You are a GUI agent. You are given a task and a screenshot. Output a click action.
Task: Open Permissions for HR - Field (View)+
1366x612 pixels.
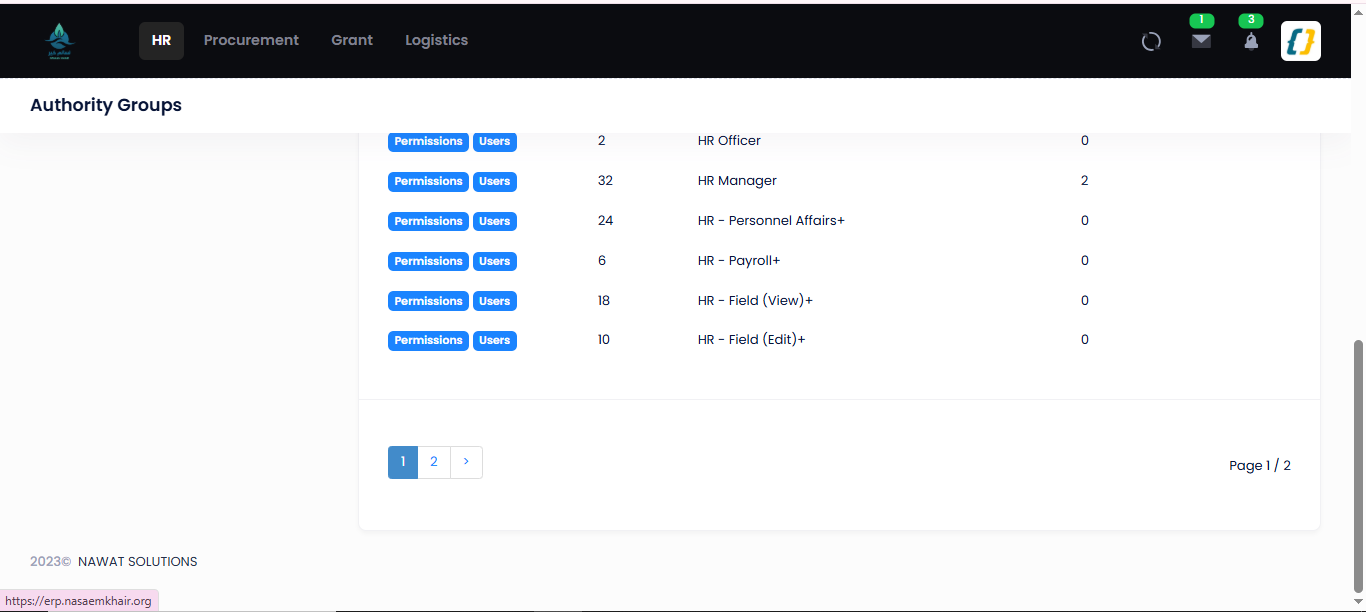[x=428, y=301]
